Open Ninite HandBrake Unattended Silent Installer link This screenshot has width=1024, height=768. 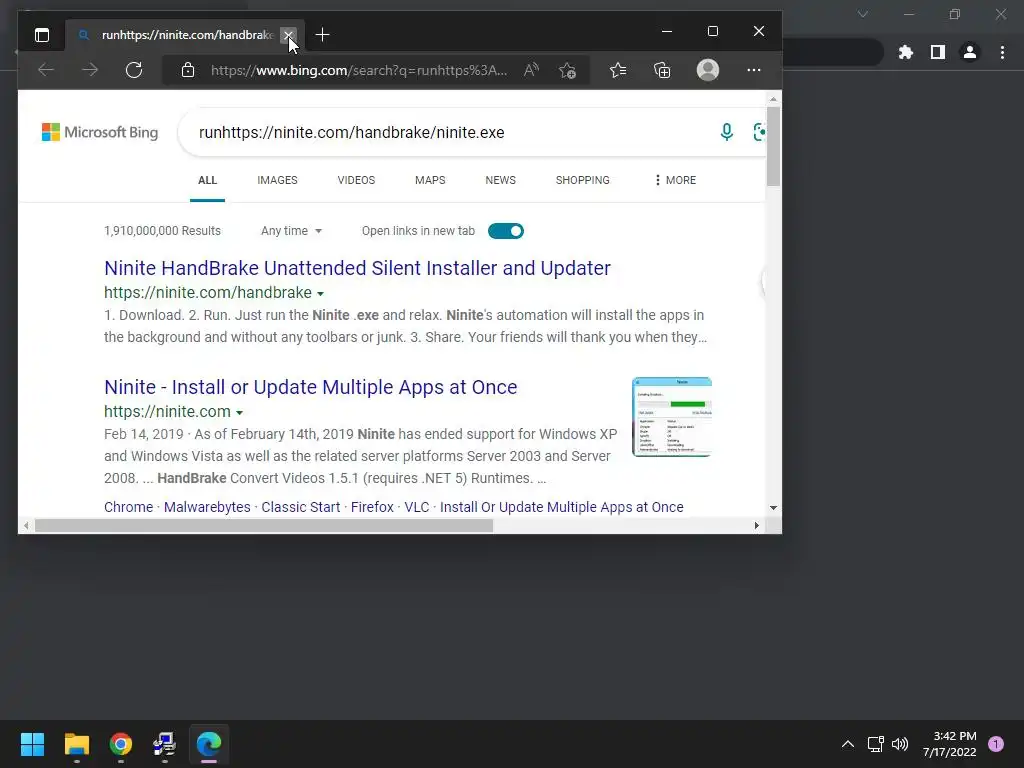(357, 268)
